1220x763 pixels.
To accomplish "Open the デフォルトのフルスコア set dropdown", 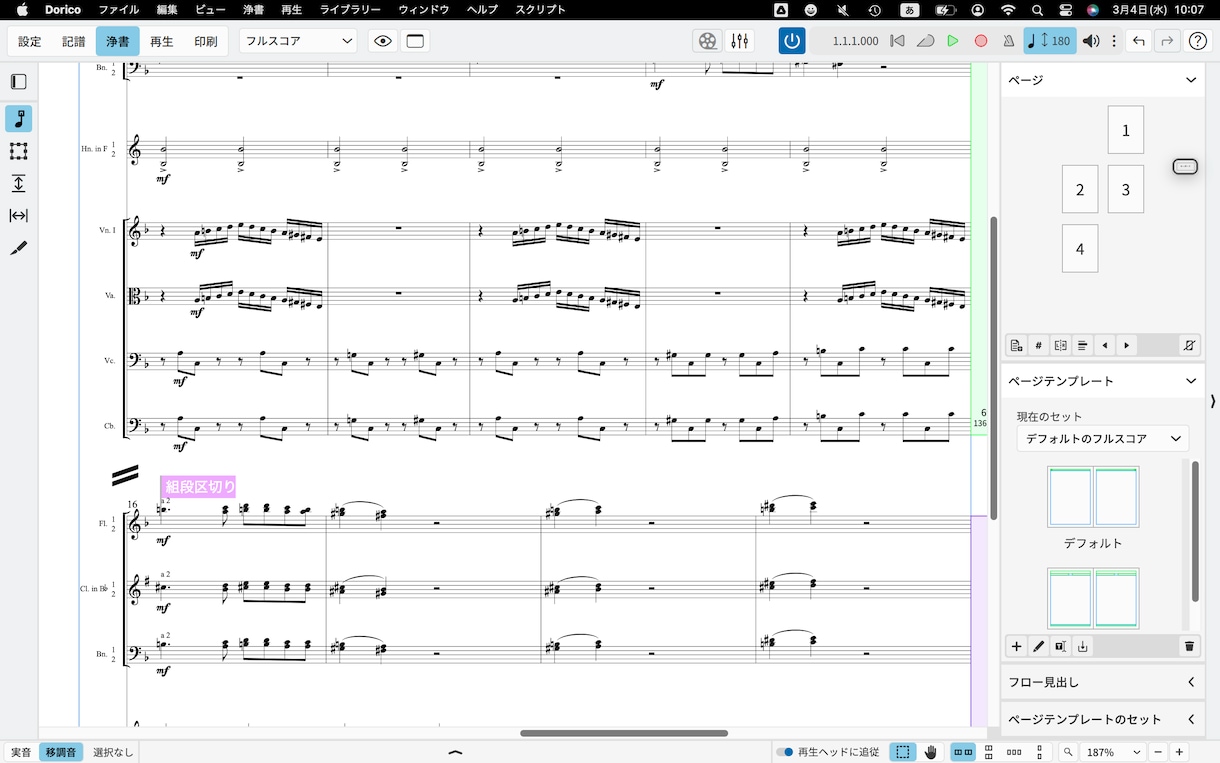I will click(x=1103, y=439).
